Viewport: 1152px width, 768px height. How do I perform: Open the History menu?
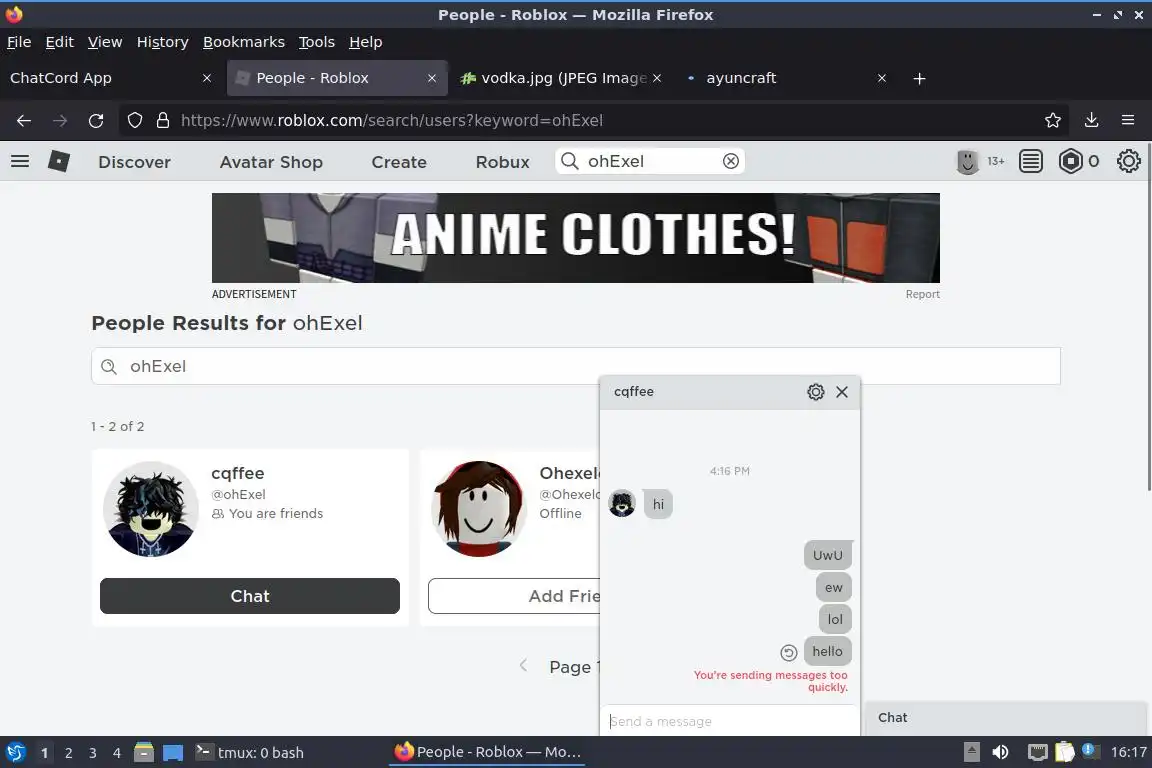pyautogui.click(x=162, y=42)
